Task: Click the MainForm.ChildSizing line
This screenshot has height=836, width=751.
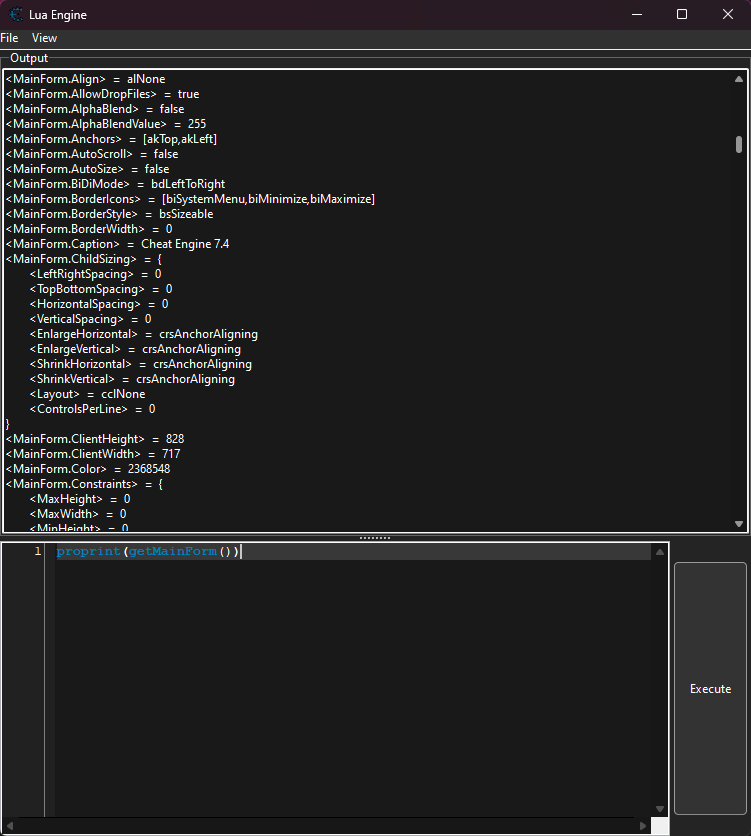Action: 84,259
